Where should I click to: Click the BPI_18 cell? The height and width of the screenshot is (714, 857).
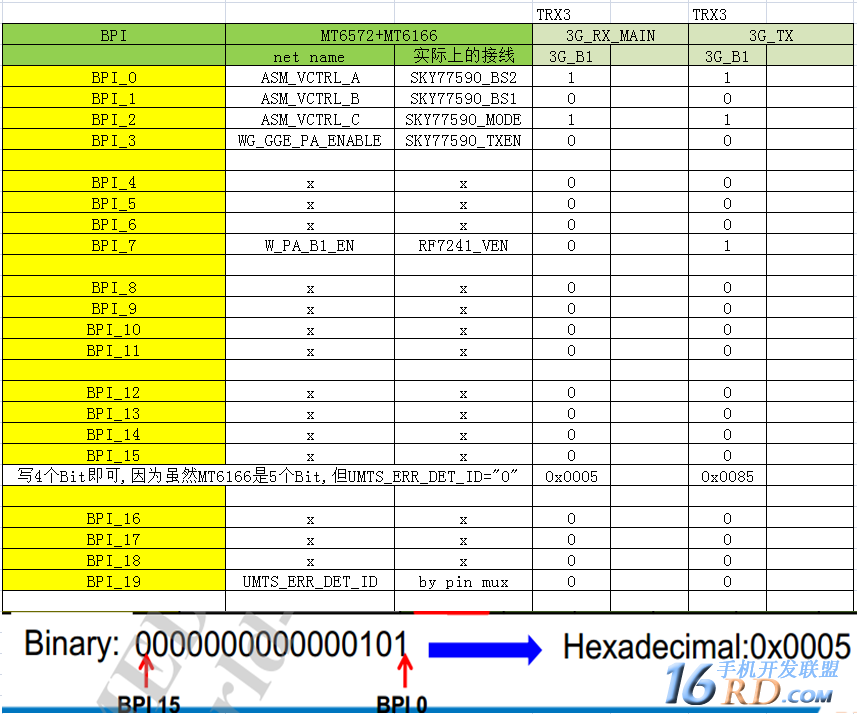tap(114, 560)
